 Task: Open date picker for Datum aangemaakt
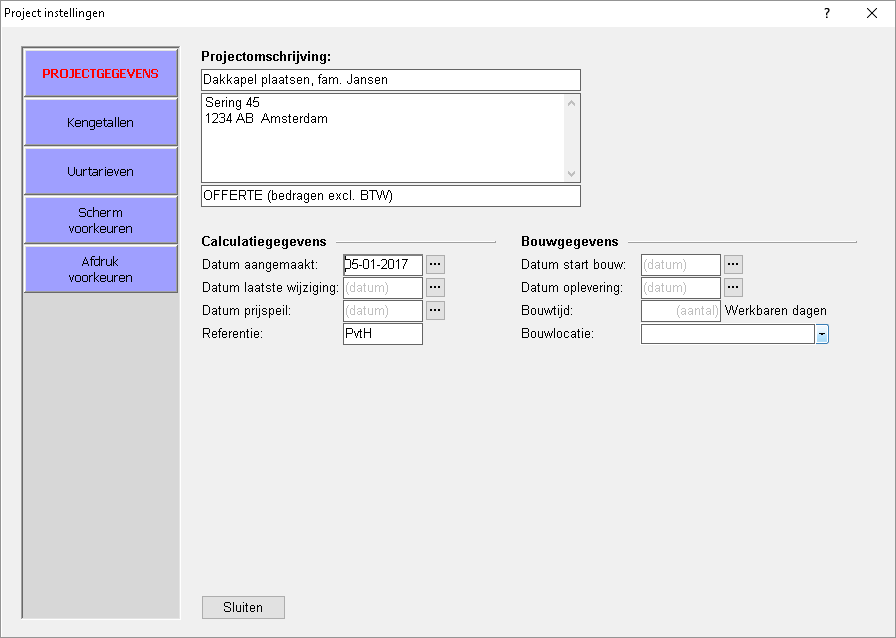click(x=435, y=265)
